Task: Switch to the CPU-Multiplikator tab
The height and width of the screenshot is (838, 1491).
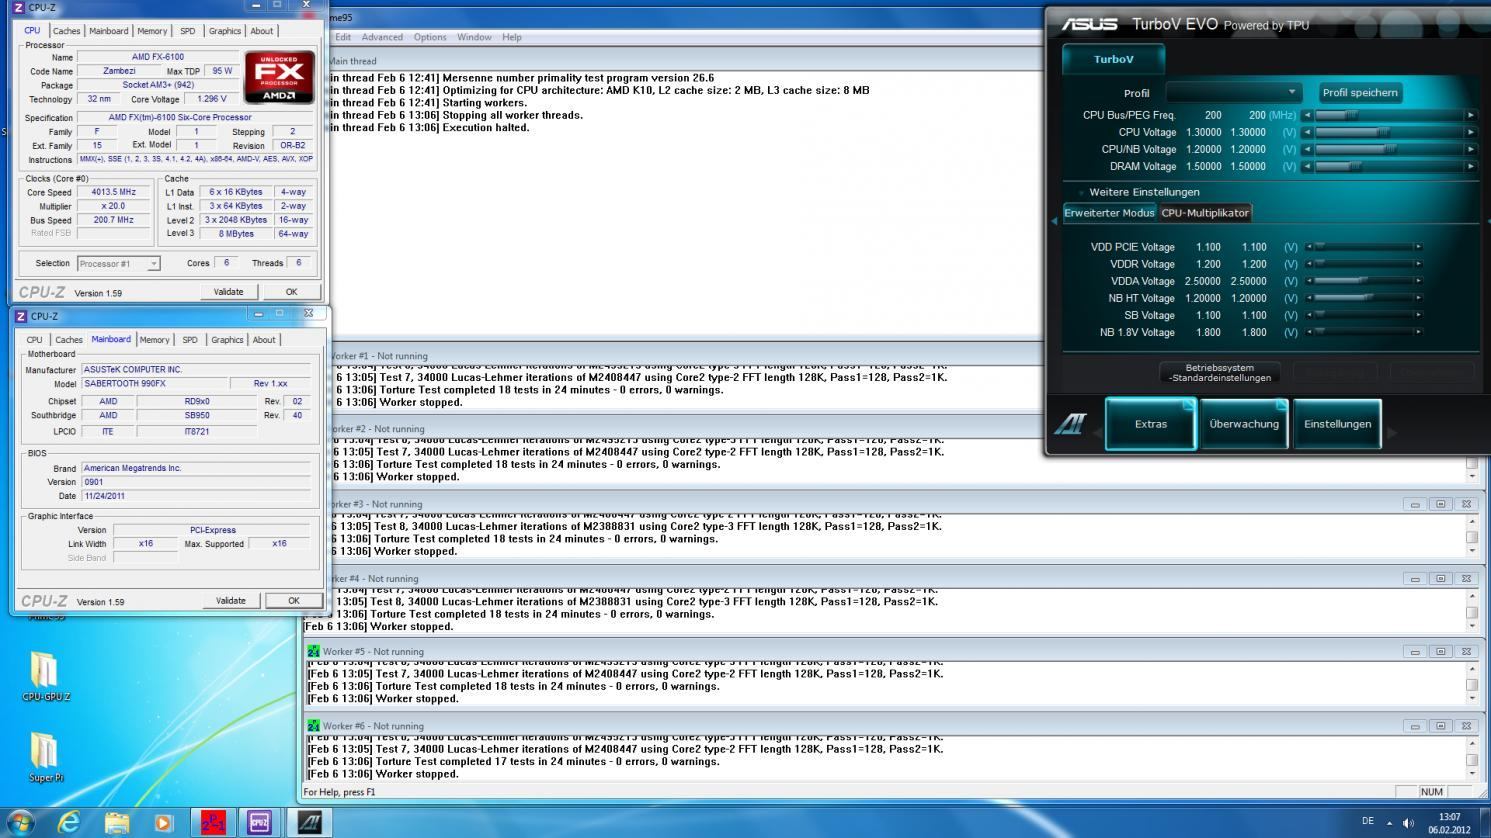Action: point(1205,213)
